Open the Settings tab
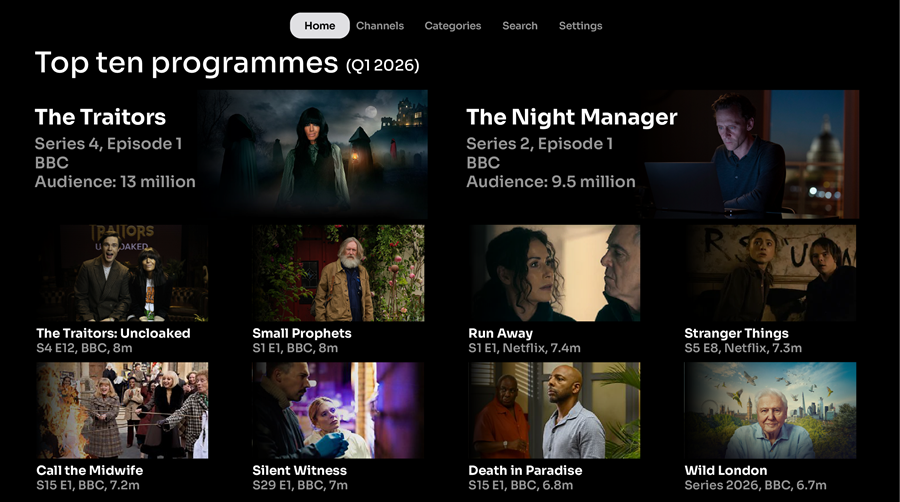Screen dimensions: 900x502 [580, 26]
